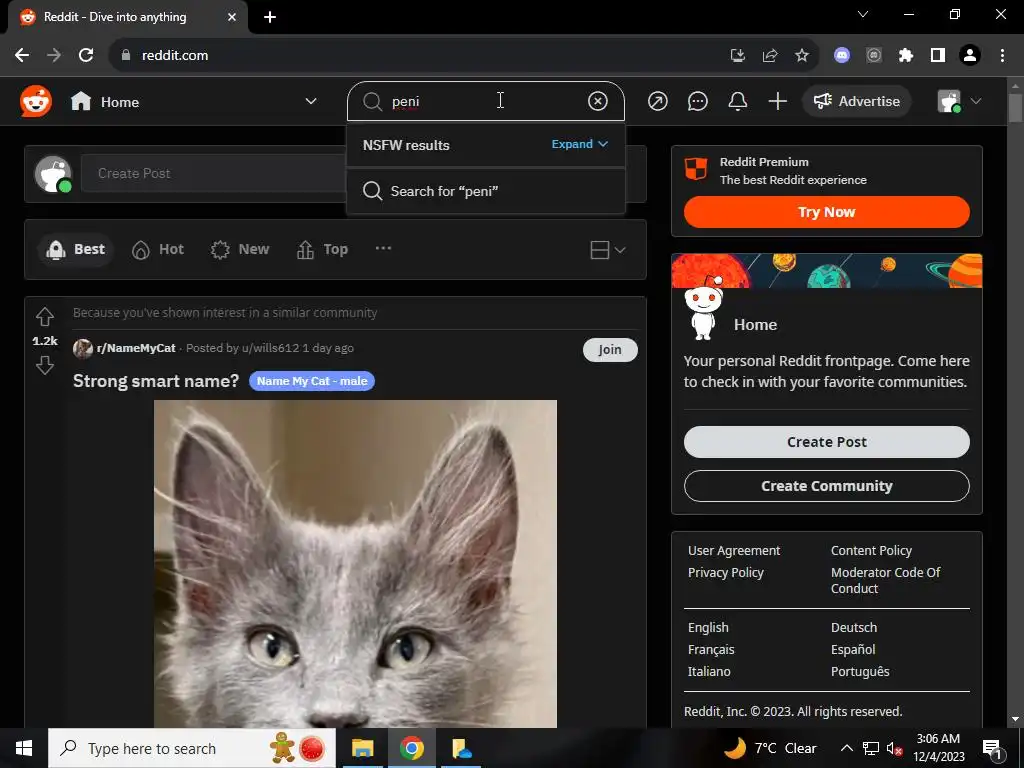Click the Create Post input field
The width and height of the screenshot is (1024, 768).
click(214, 173)
